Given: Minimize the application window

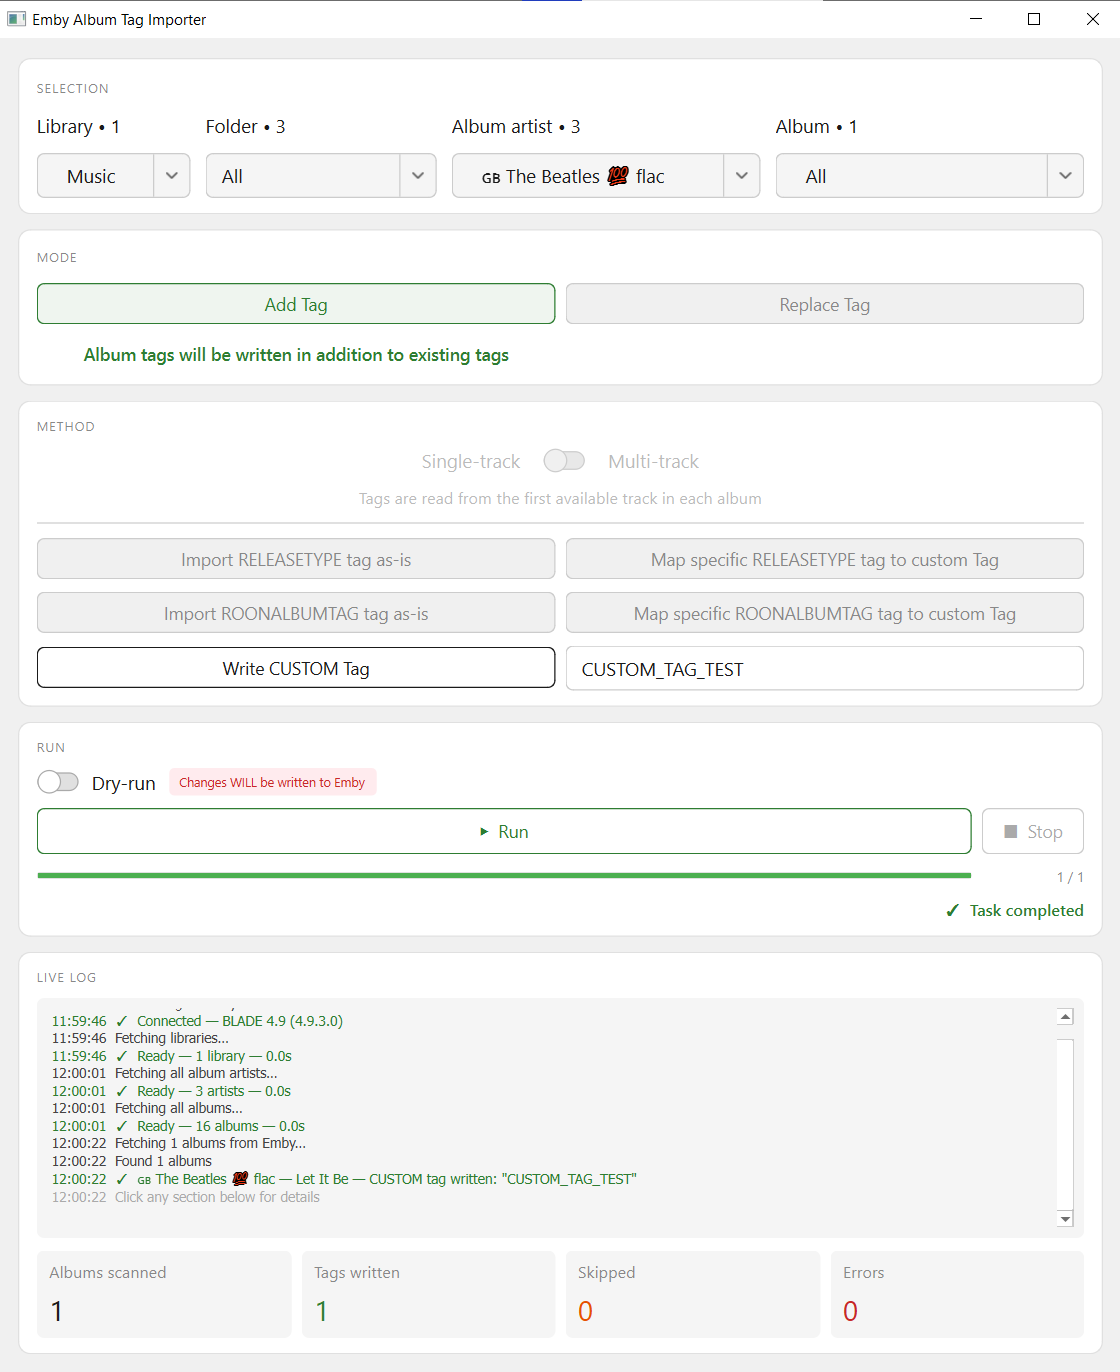Looking at the screenshot, I should click(x=976, y=19).
